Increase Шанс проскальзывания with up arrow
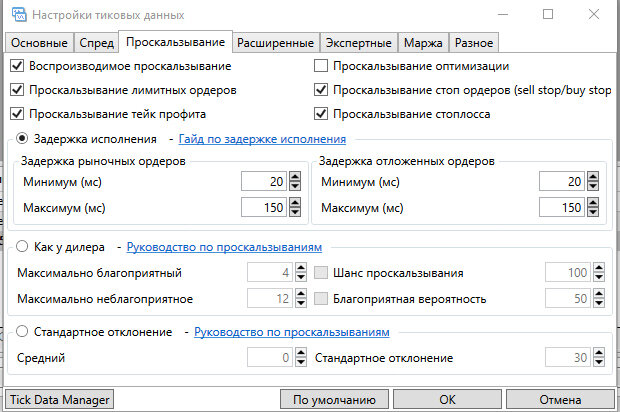 pos(599,267)
